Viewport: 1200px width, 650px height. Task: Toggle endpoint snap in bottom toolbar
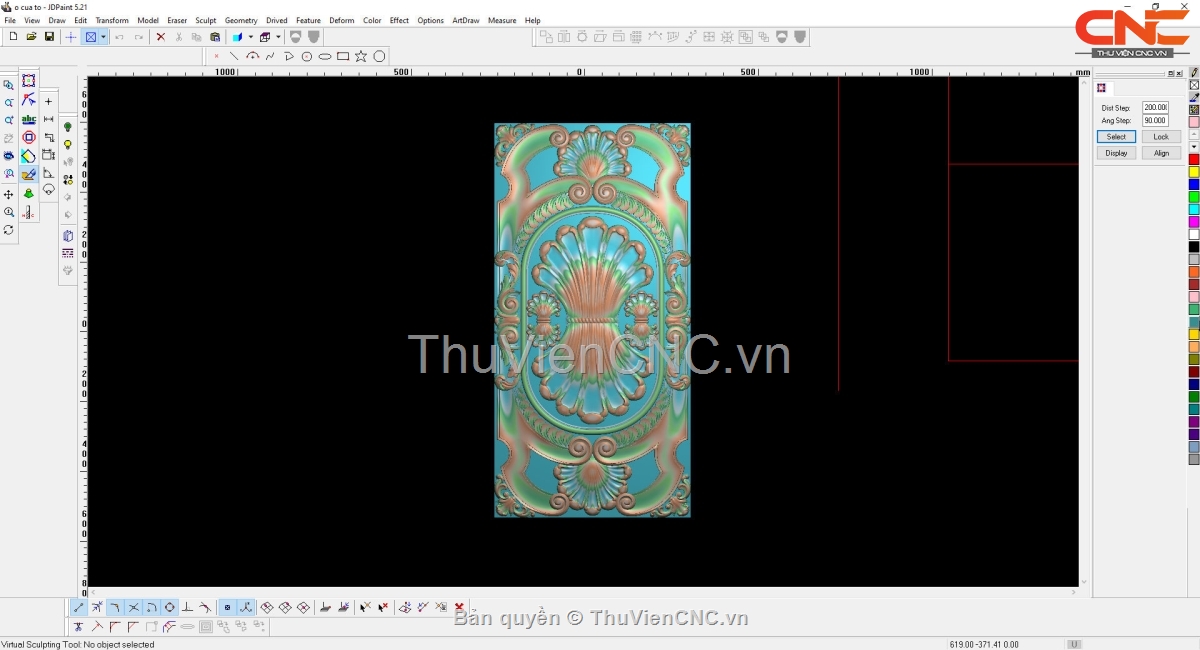[x=79, y=607]
